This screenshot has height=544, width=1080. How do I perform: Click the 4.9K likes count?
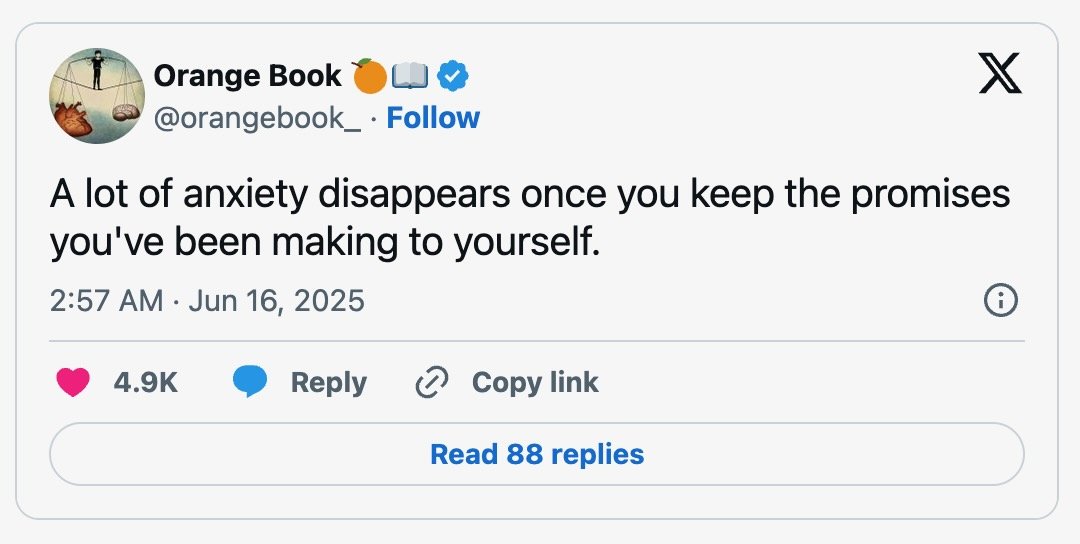point(145,382)
